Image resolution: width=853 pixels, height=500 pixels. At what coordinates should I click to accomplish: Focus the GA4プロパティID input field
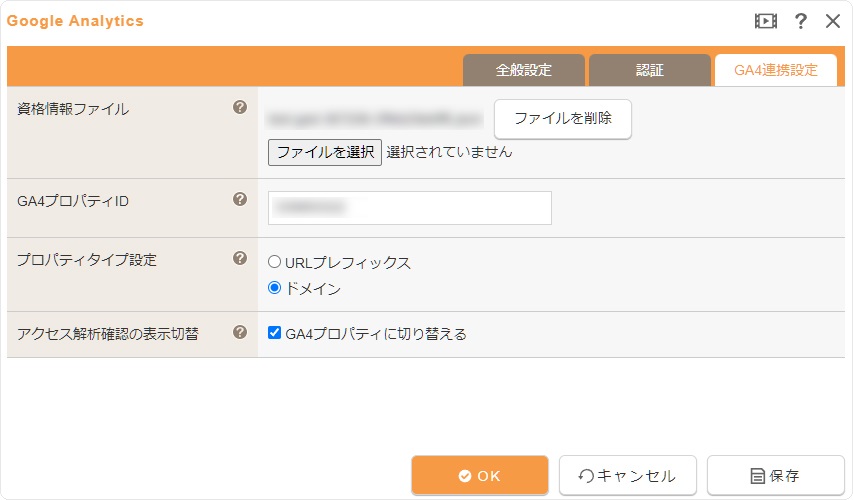pyautogui.click(x=410, y=208)
